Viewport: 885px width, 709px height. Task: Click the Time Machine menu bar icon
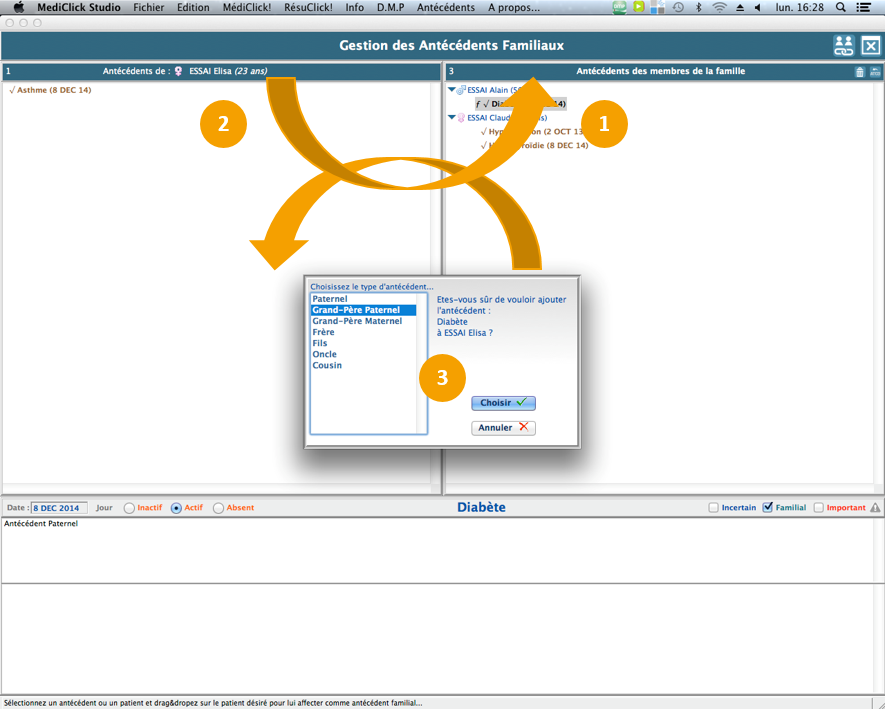coord(678,7)
